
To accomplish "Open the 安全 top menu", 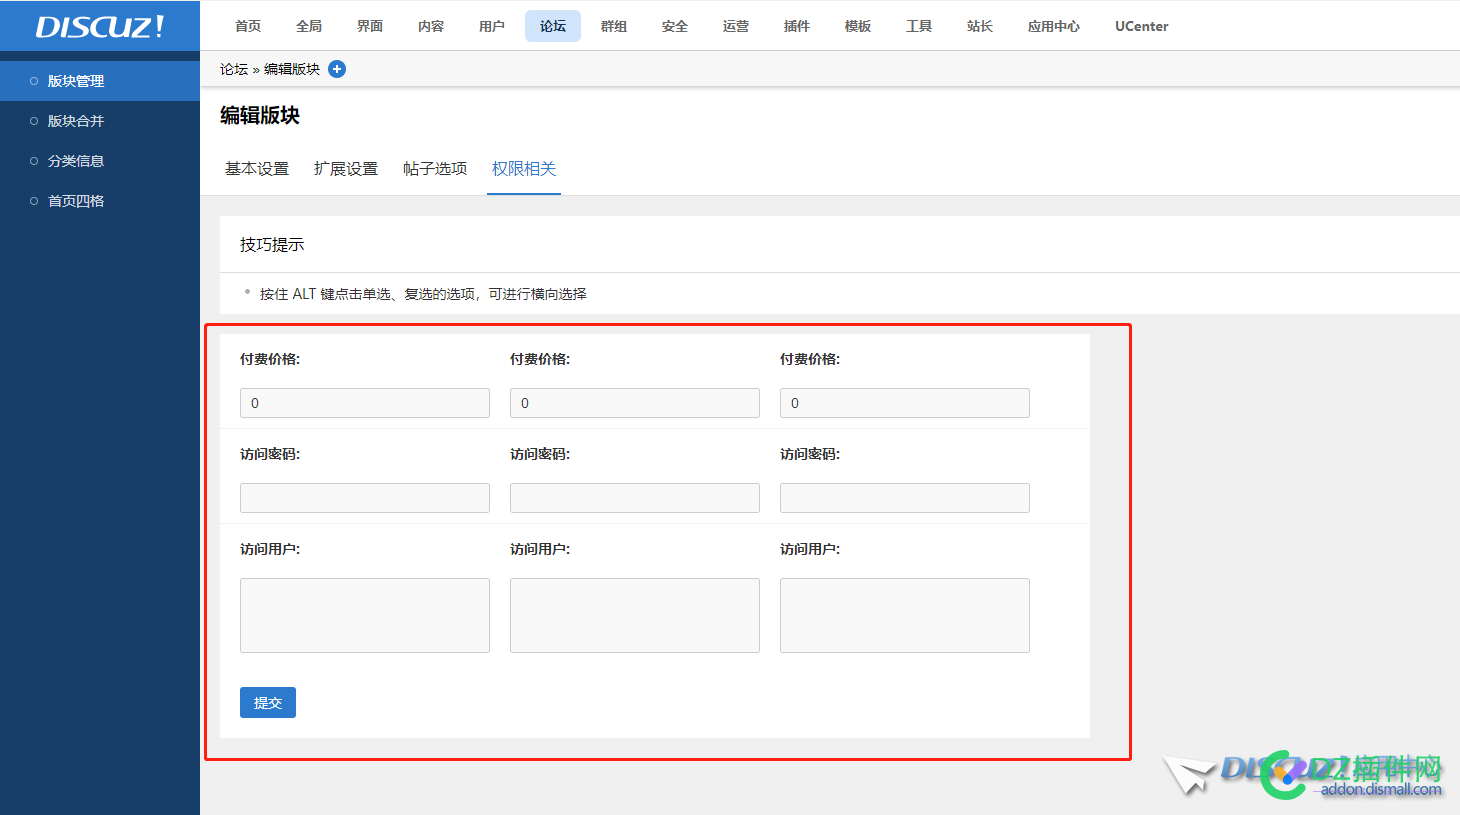I will [675, 26].
